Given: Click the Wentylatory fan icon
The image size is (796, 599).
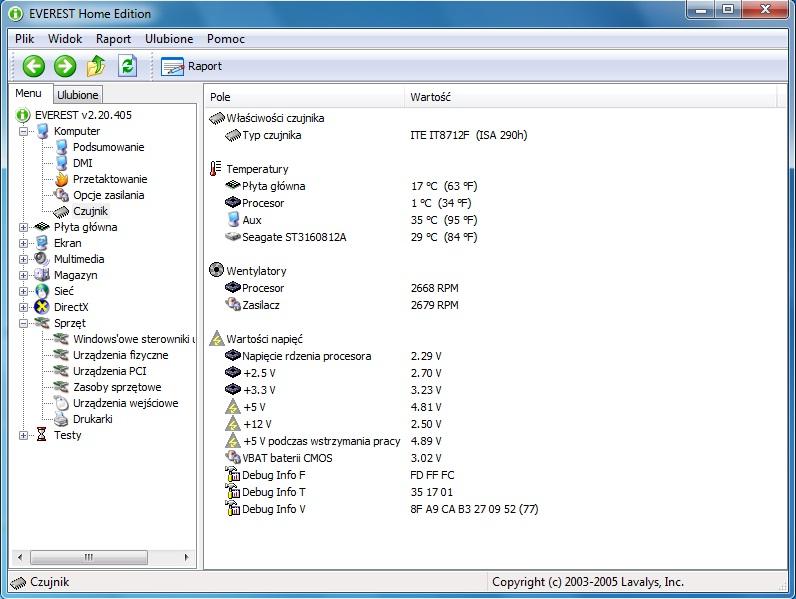Looking at the screenshot, I should tap(216, 270).
